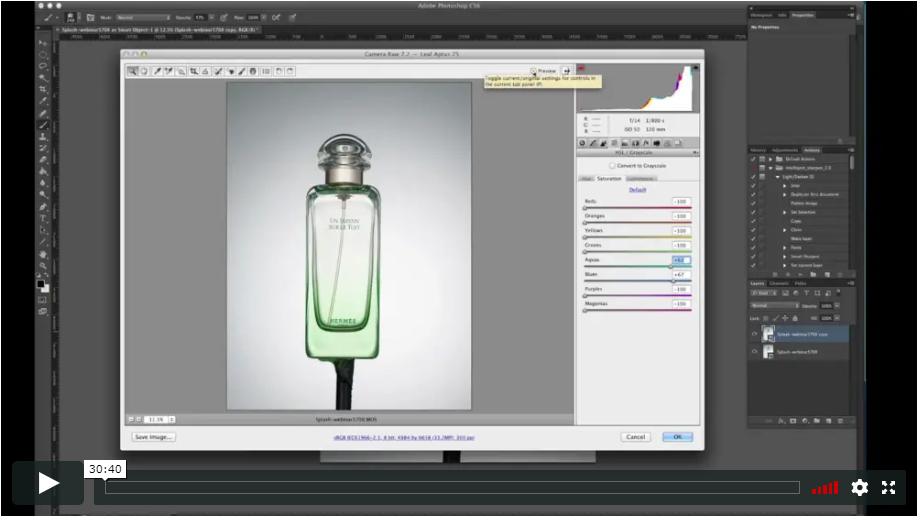Viewport: 918px width, 517px height.
Task: Toggle checkmark for Stop action step
Action: [x=753, y=186]
